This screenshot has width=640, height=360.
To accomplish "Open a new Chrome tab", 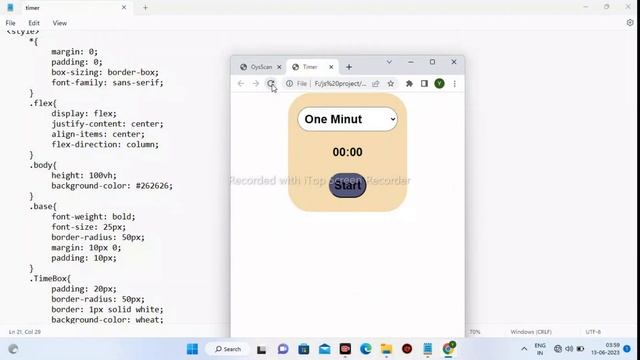I will (349, 67).
